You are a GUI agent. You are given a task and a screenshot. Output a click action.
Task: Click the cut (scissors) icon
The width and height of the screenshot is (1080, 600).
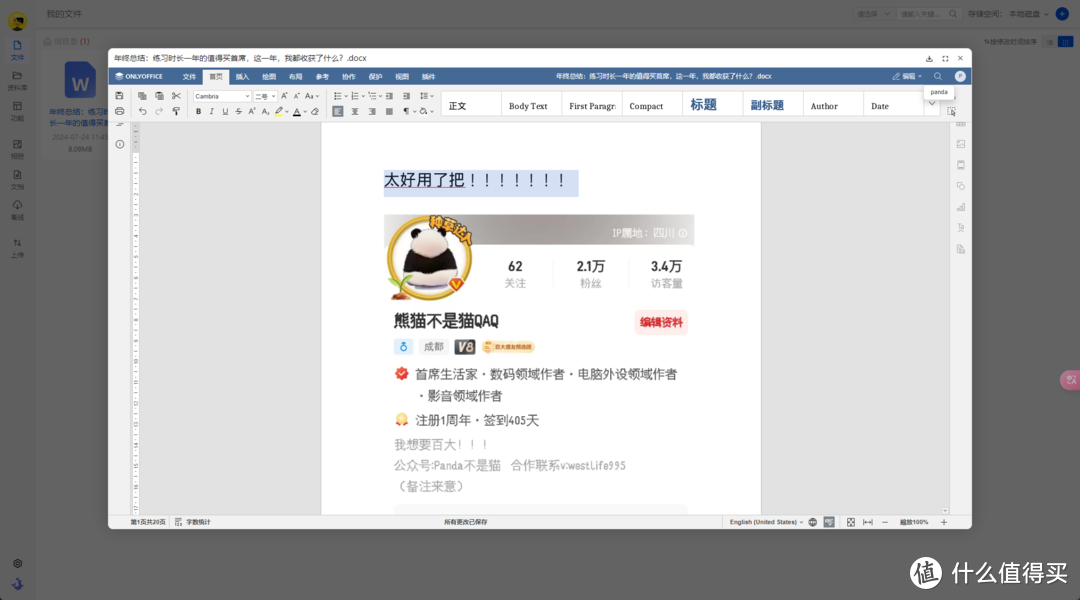pyautogui.click(x=176, y=96)
